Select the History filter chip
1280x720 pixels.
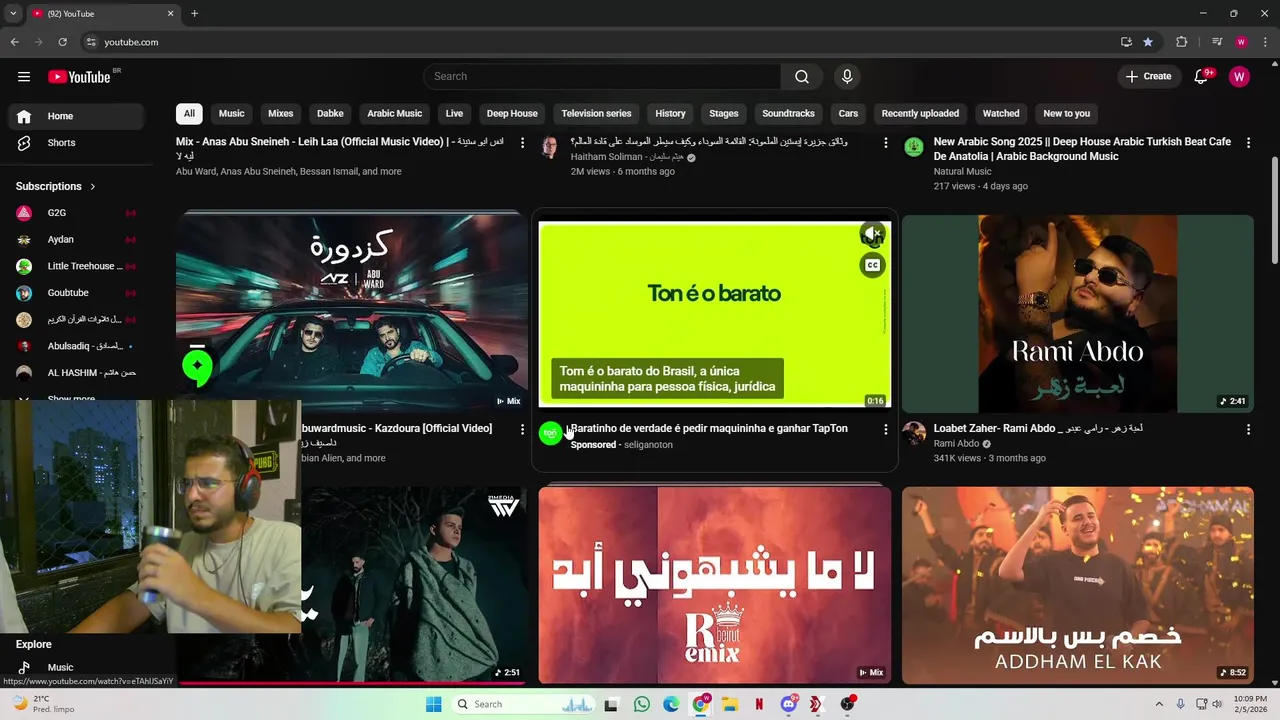tap(670, 113)
